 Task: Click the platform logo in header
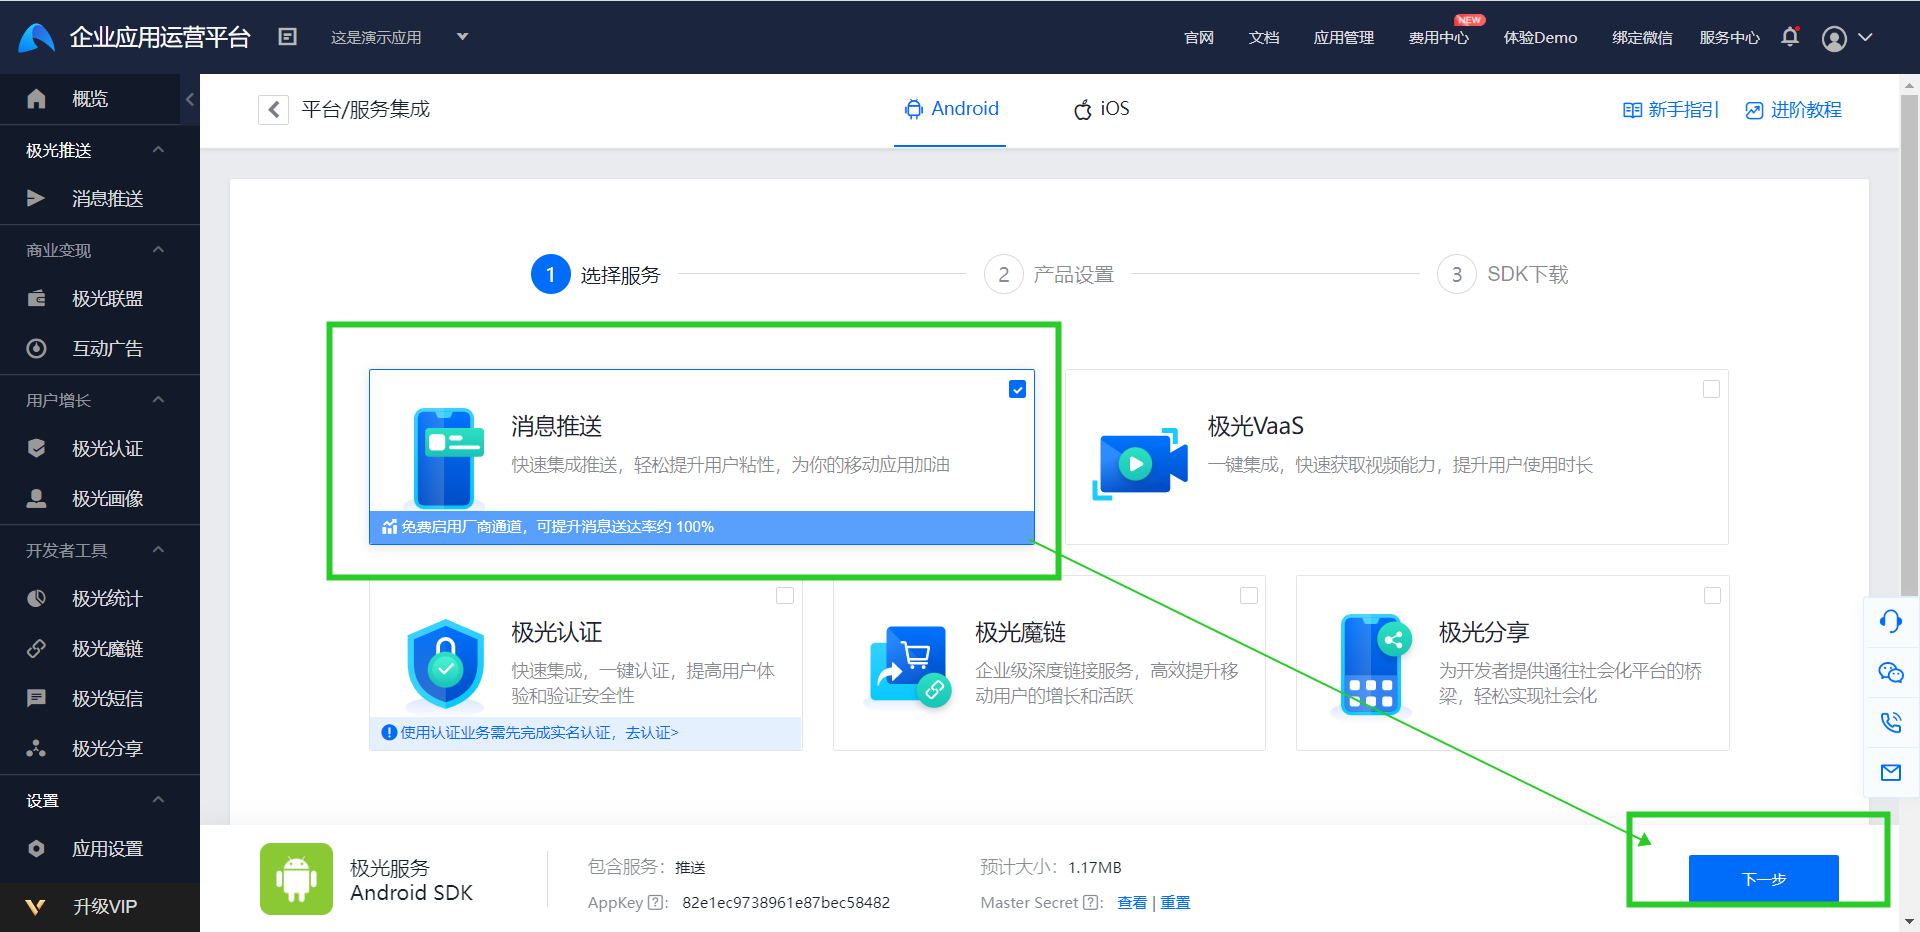click(x=36, y=37)
